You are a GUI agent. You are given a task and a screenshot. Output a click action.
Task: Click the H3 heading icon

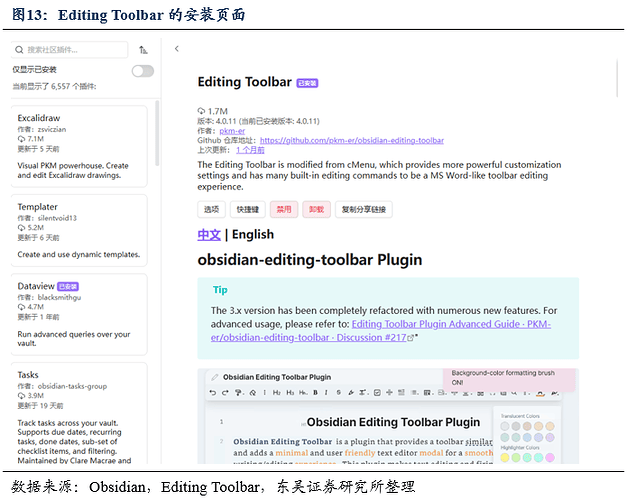[x=290, y=393]
